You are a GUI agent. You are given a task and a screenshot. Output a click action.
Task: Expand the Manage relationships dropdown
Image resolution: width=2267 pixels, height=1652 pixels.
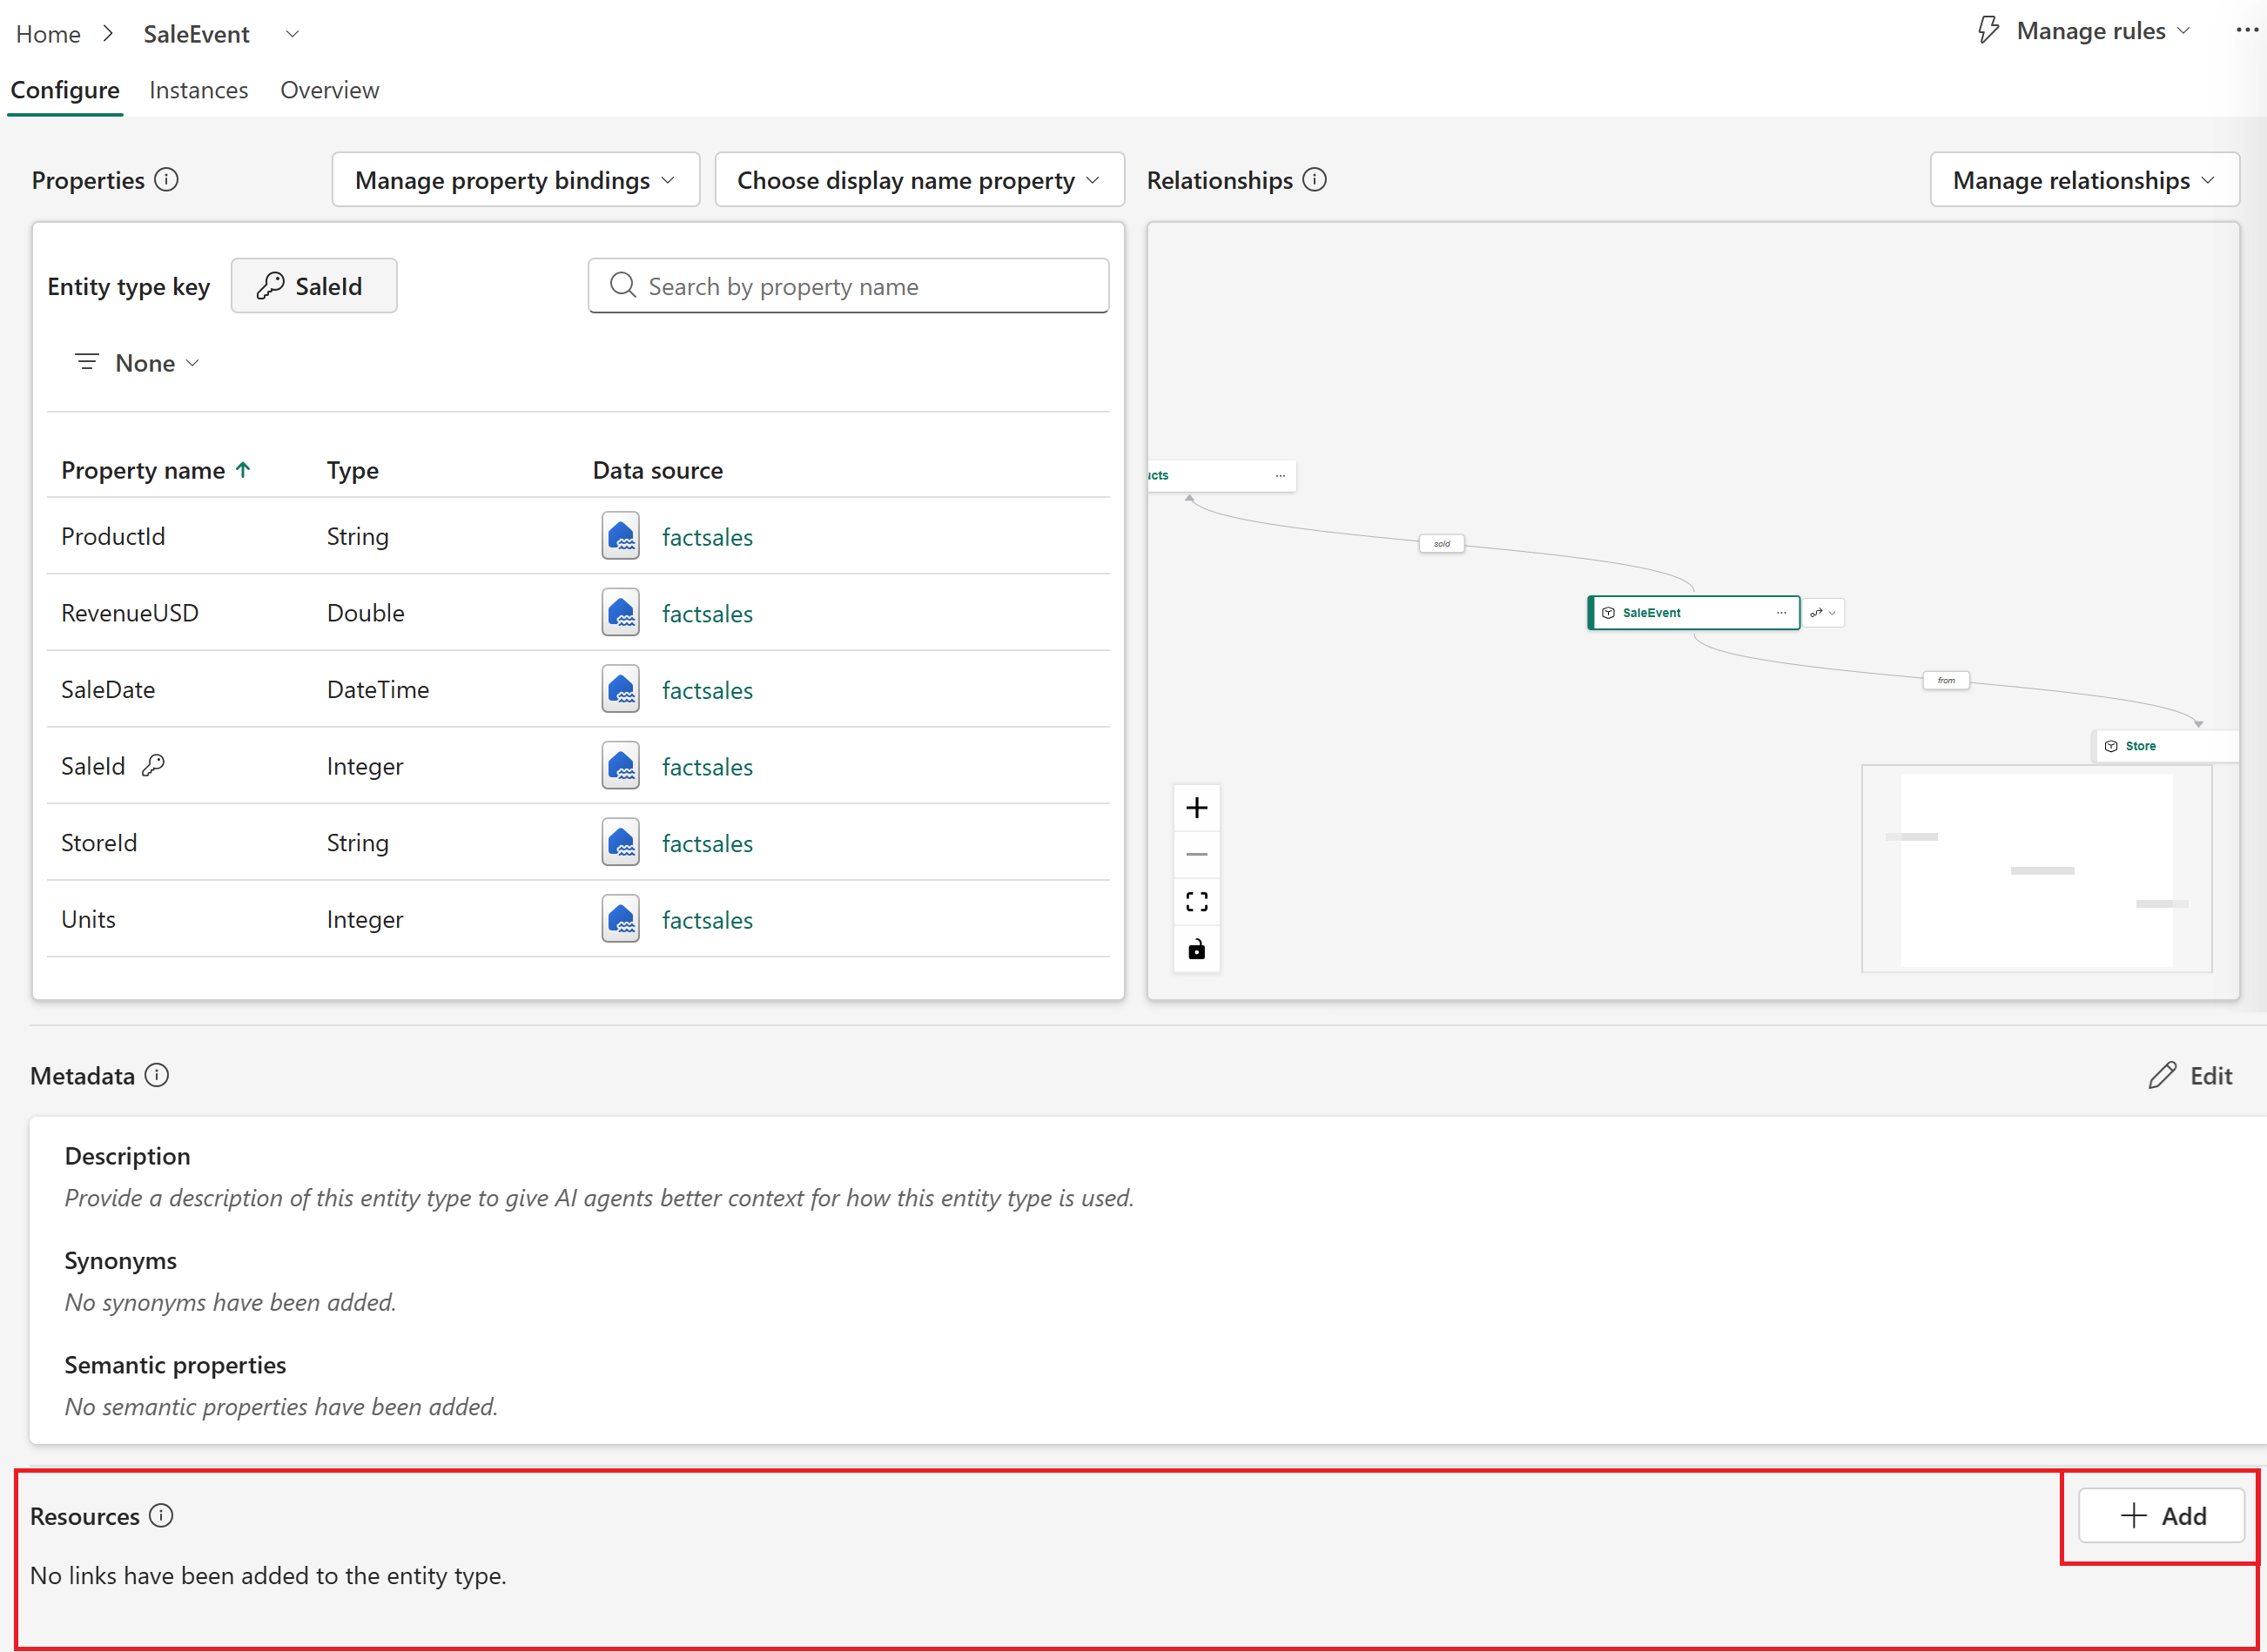click(2084, 180)
